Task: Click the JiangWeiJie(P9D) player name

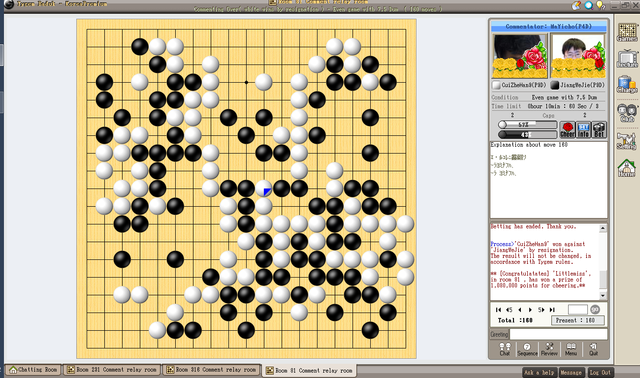Action: (x=582, y=85)
